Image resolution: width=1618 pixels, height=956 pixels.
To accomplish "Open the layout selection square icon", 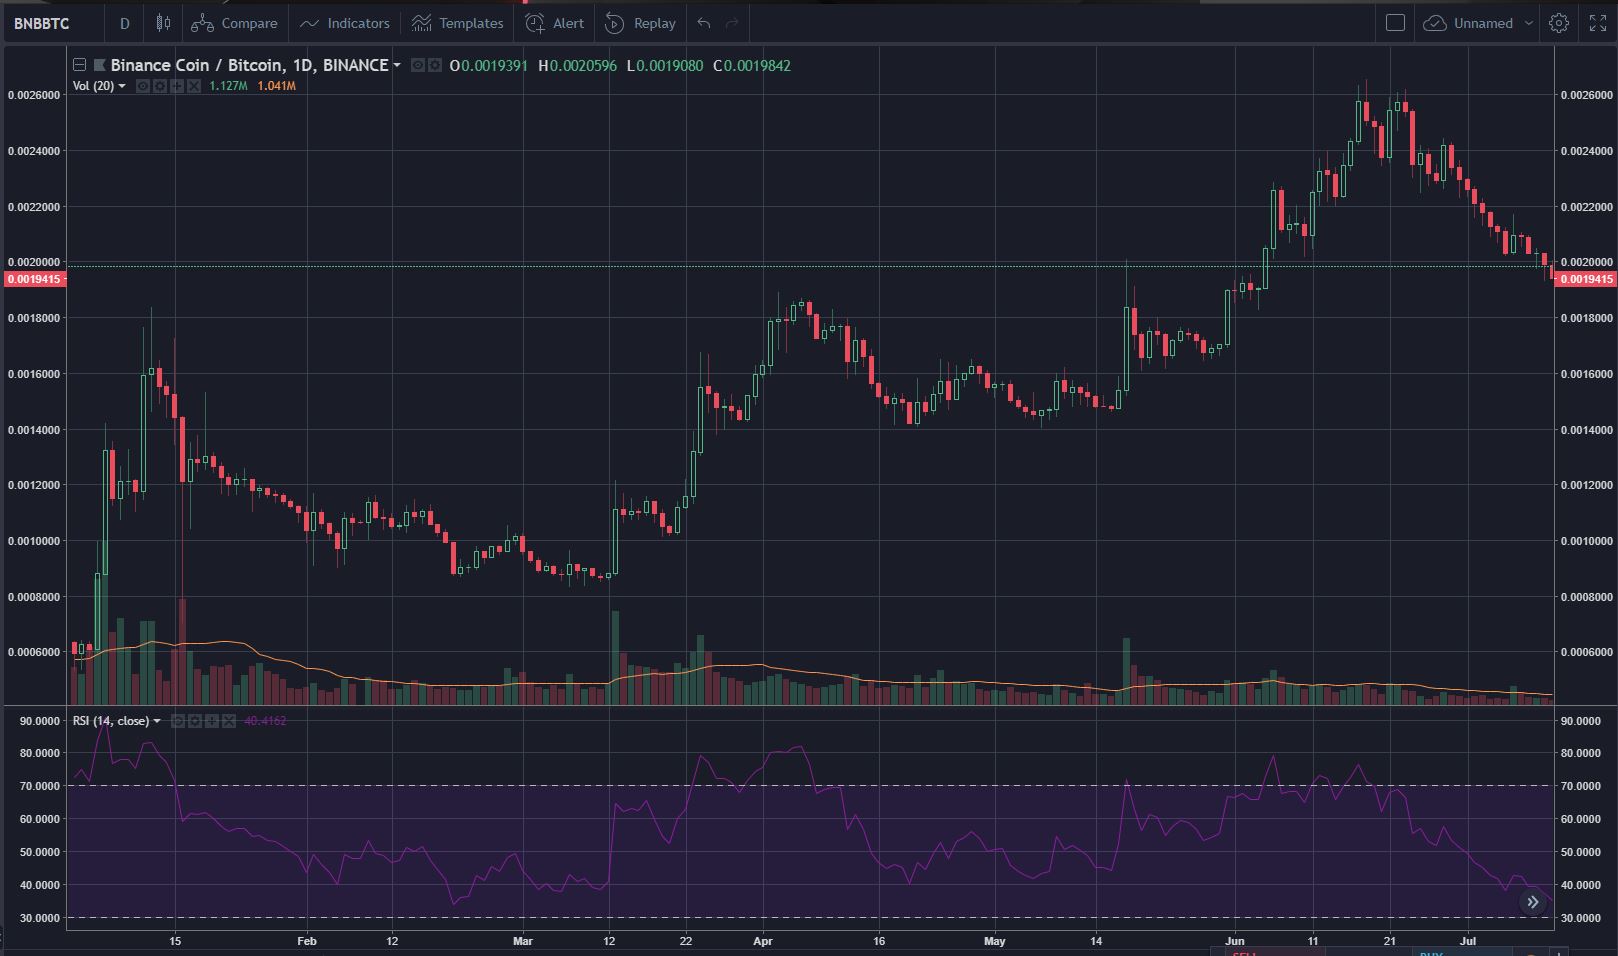I will (1395, 23).
